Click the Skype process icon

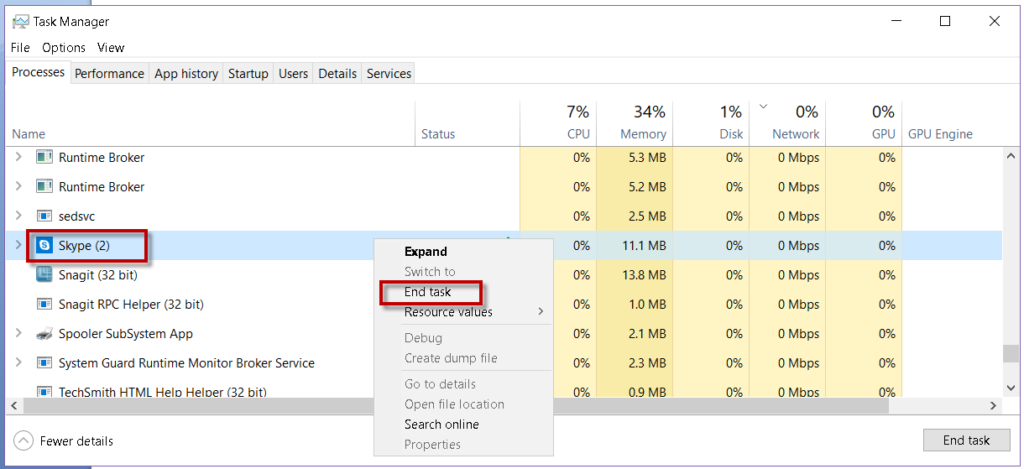point(45,246)
